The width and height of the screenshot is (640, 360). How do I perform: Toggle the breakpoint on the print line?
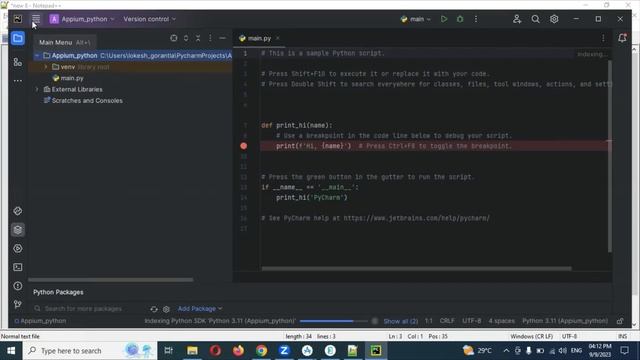[244, 146]
